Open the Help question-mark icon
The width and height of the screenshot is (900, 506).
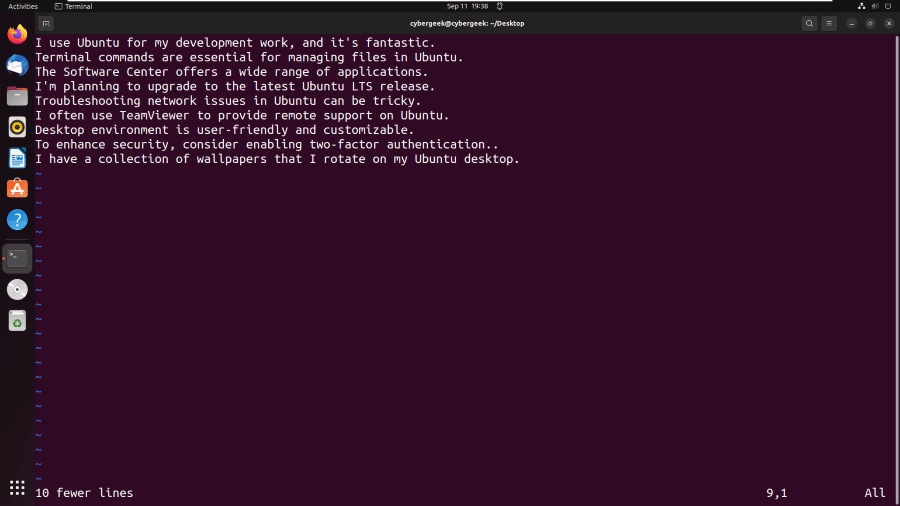click(x=17, y=219)
